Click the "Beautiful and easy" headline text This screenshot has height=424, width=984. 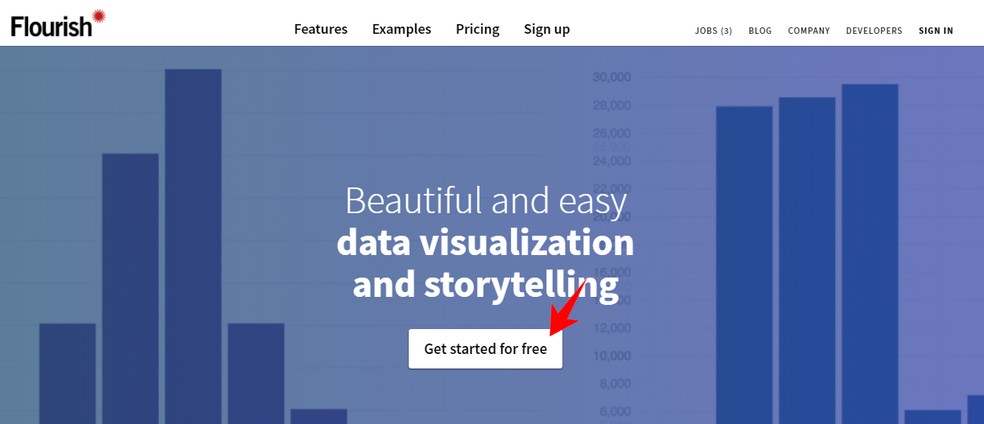pos(485,201)
